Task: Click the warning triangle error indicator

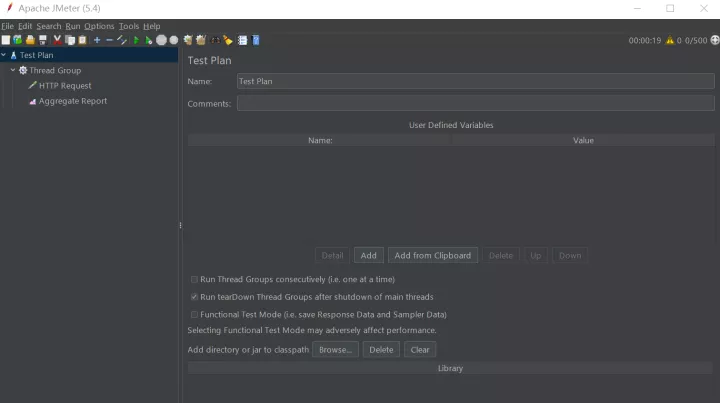Action: (x=670, y=40)
